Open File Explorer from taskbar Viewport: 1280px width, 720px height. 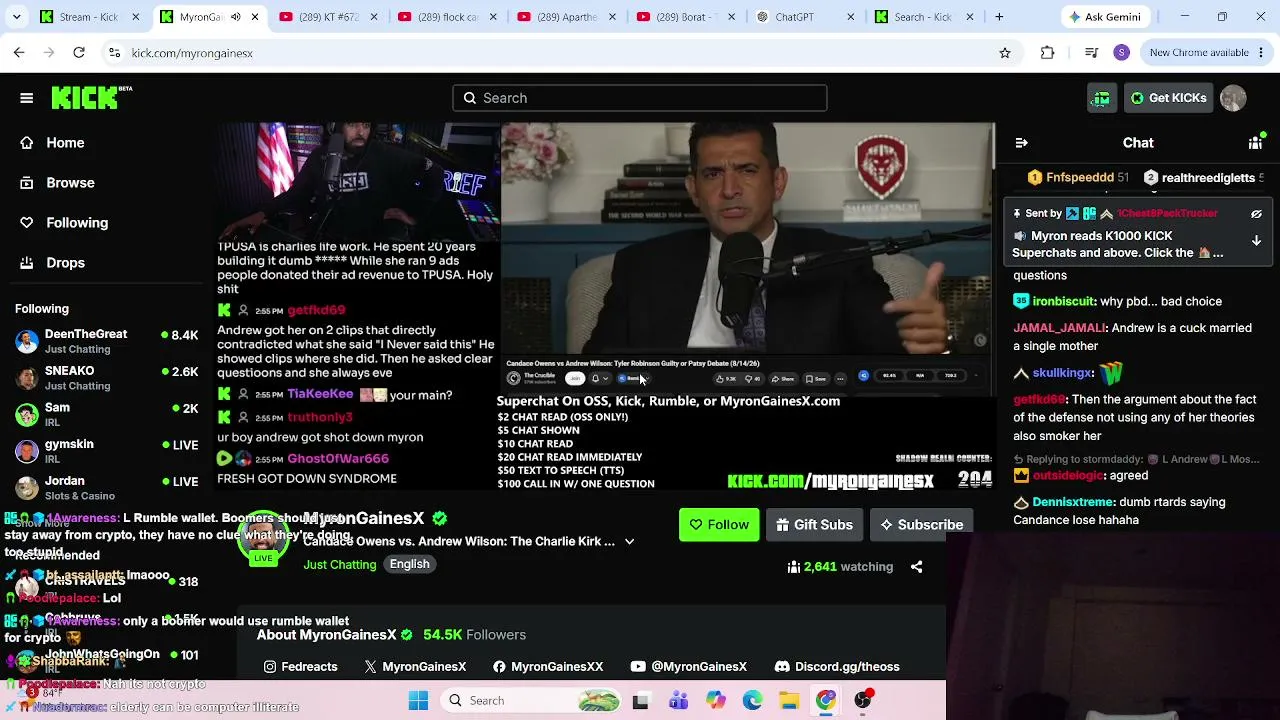[x=789, y=701]
